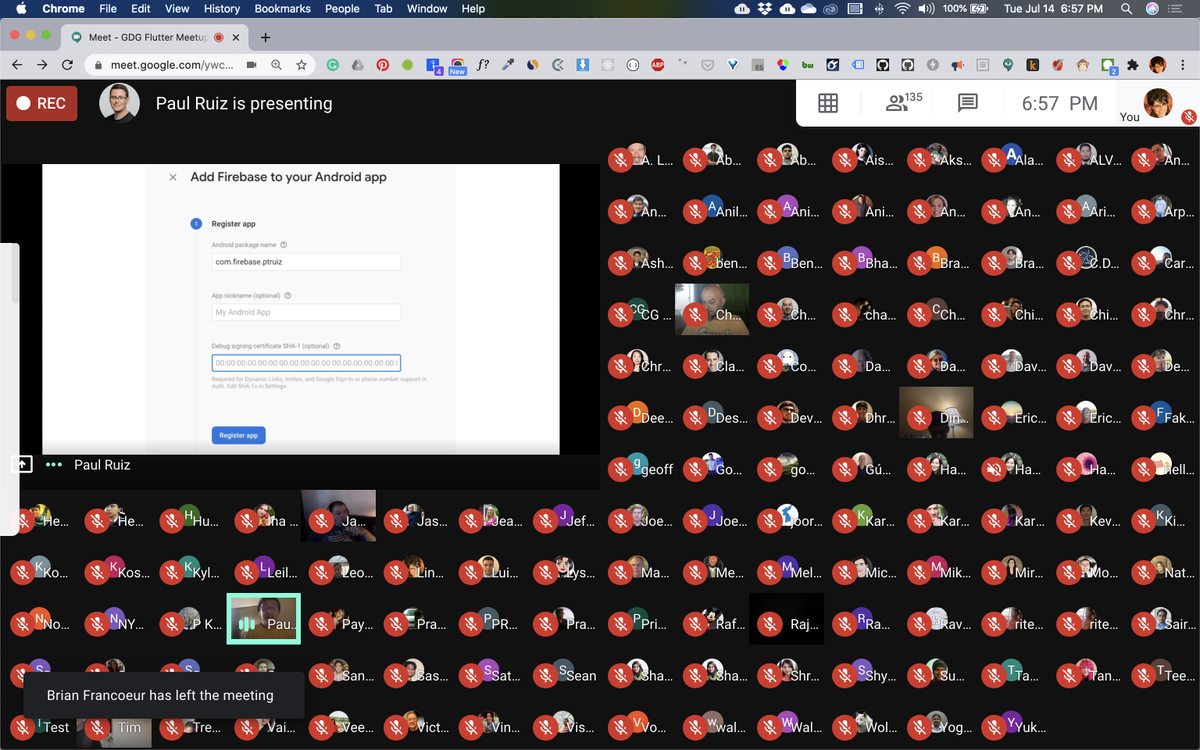This screenshot has height=750, width=1200.
Task: Click the muted mic on geoff's tile
Action: (620, 470)
